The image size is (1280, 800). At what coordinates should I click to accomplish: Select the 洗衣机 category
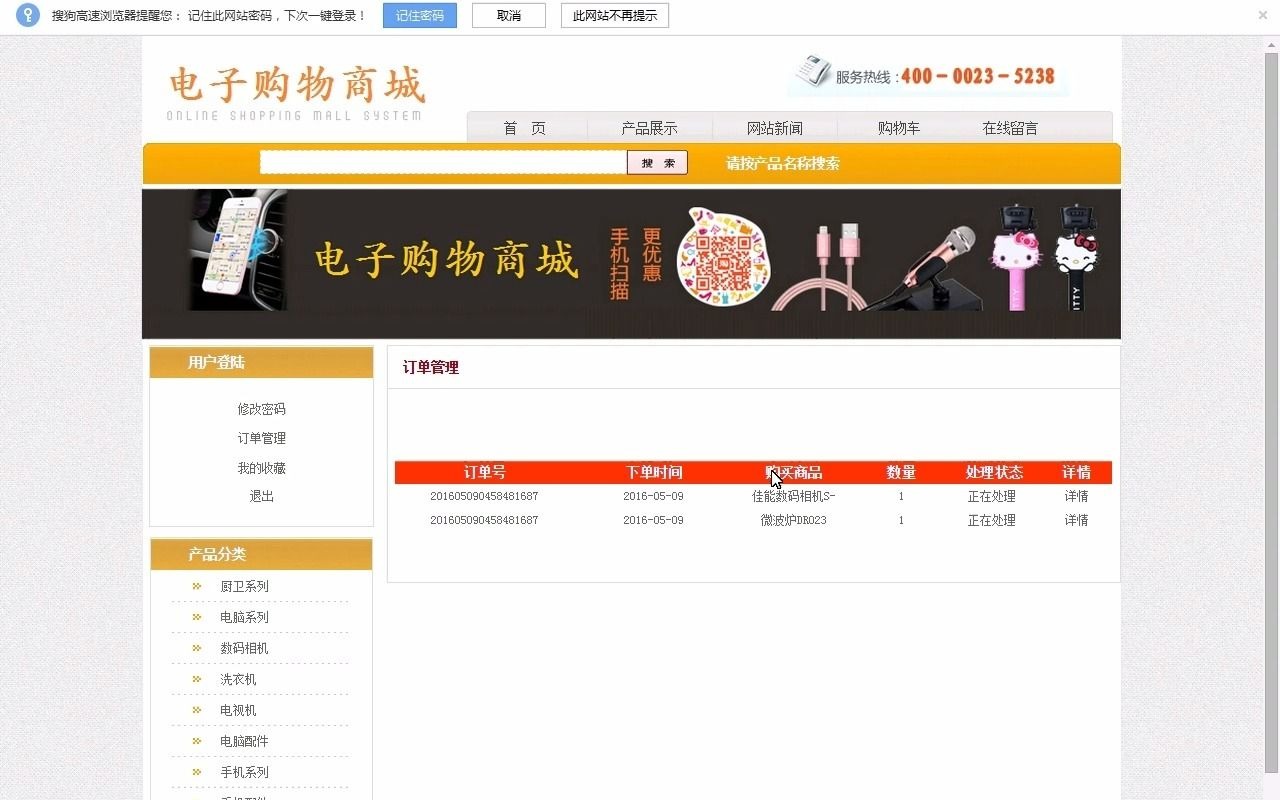pos(238,679)
